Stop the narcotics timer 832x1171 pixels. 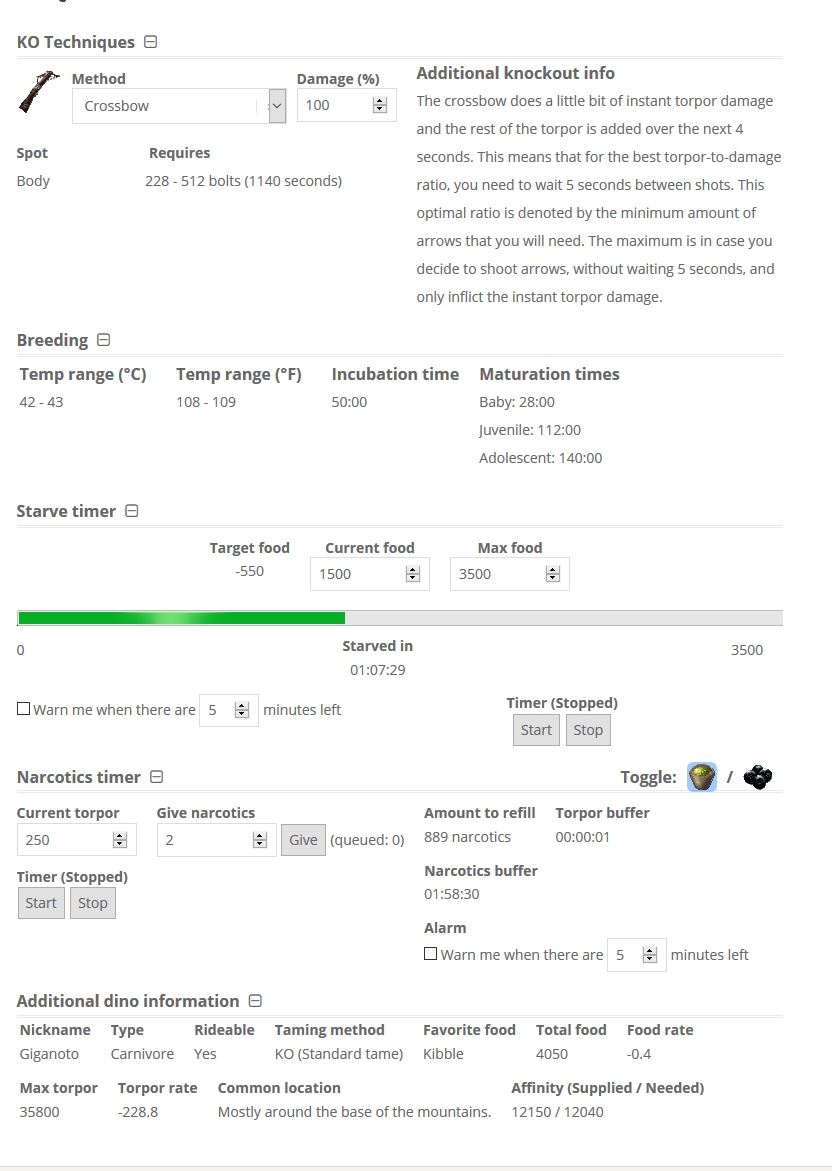tap(93, 903)
